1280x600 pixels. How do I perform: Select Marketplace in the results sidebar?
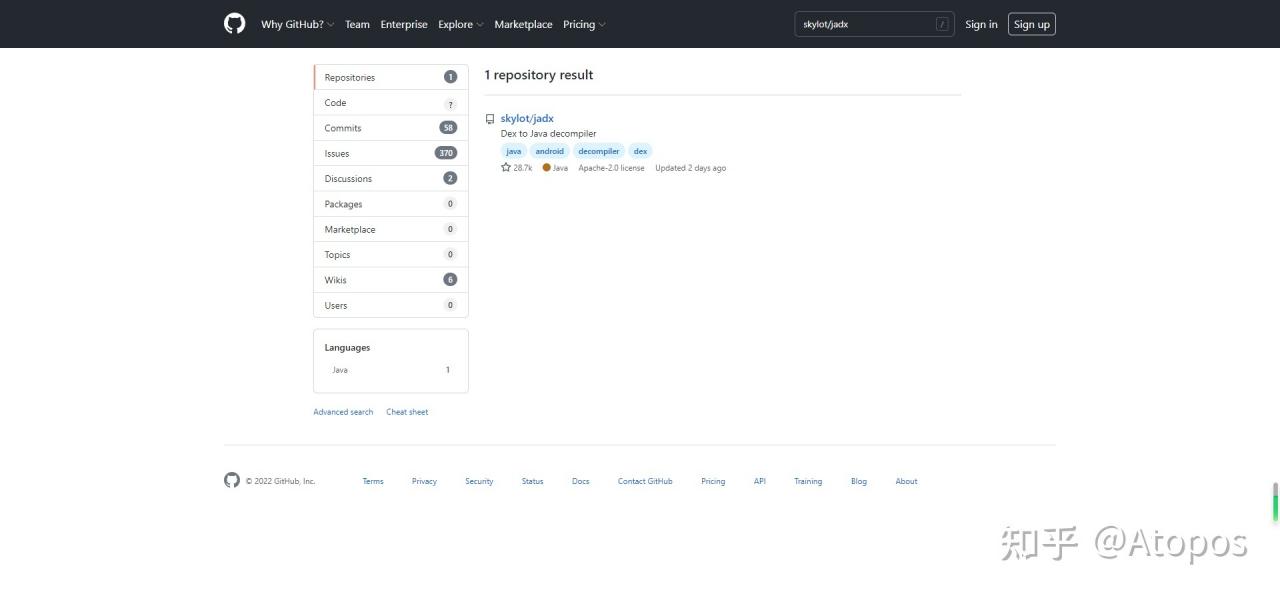click(x=391, y=229)
